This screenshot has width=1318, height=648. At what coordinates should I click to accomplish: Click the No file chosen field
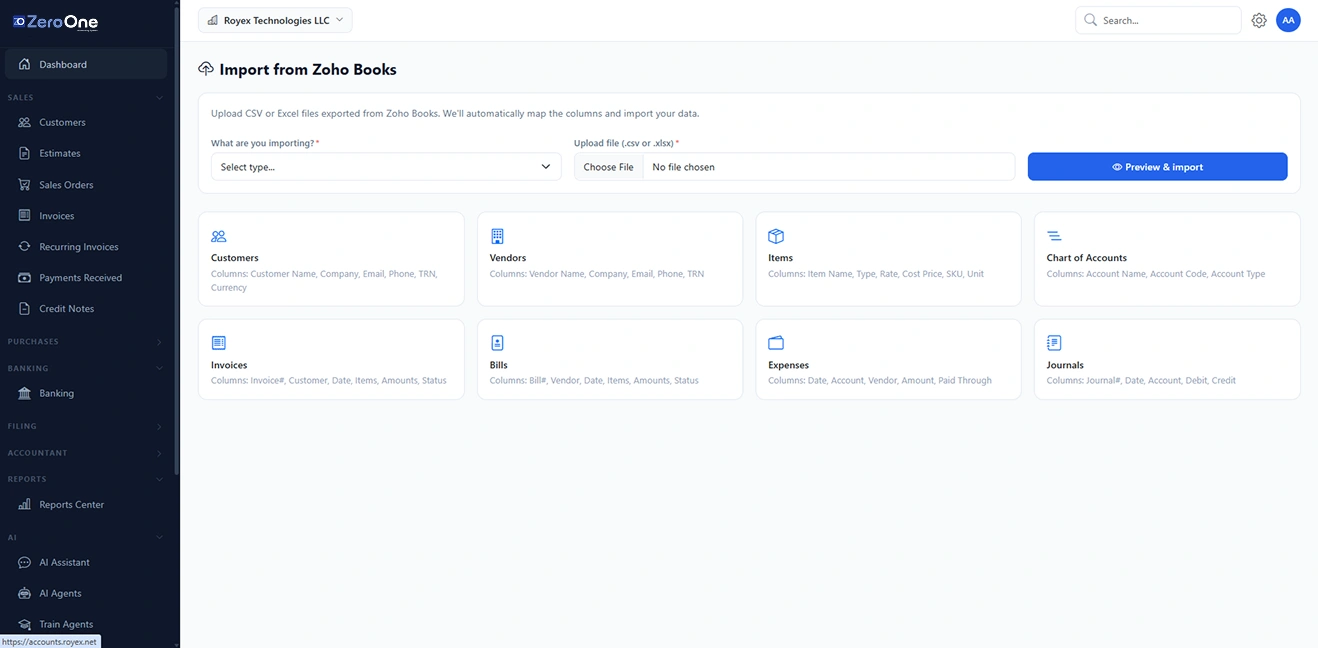click(x=828, y=167)
